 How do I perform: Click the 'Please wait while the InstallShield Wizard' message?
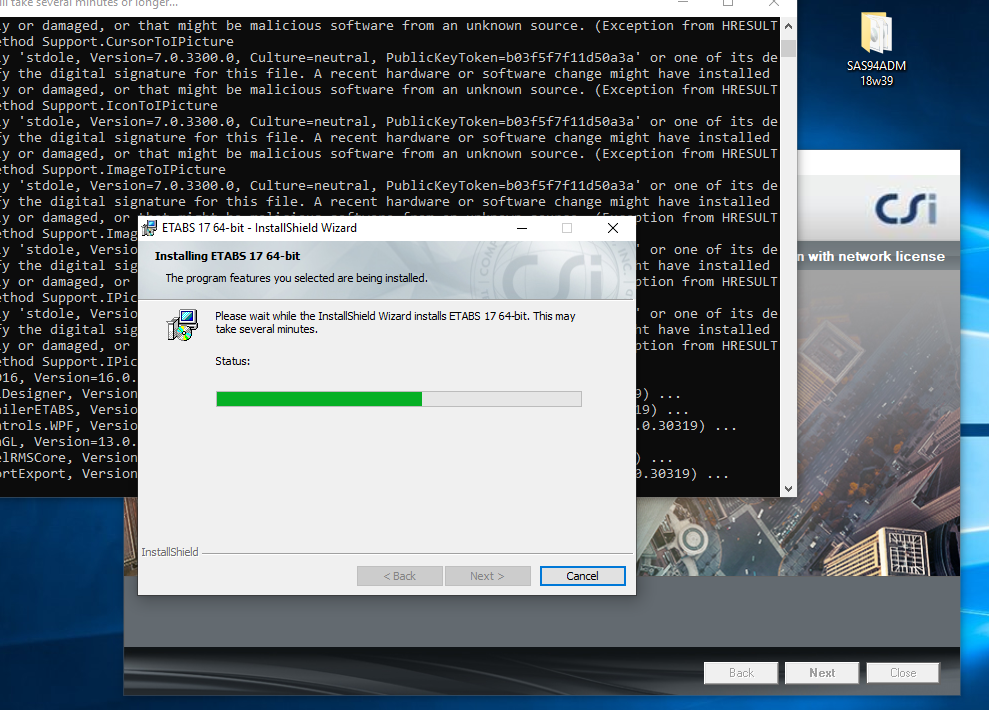tap(395, 322)
